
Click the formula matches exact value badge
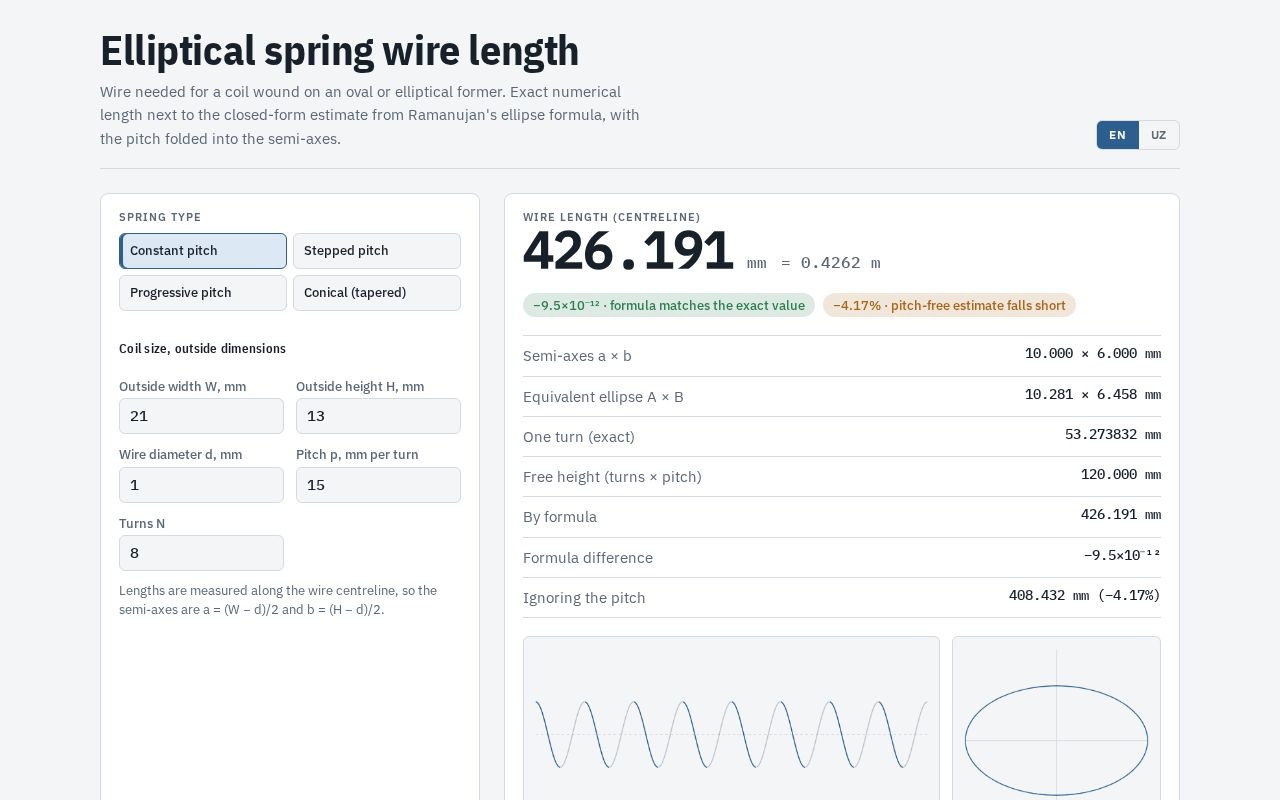669,305
